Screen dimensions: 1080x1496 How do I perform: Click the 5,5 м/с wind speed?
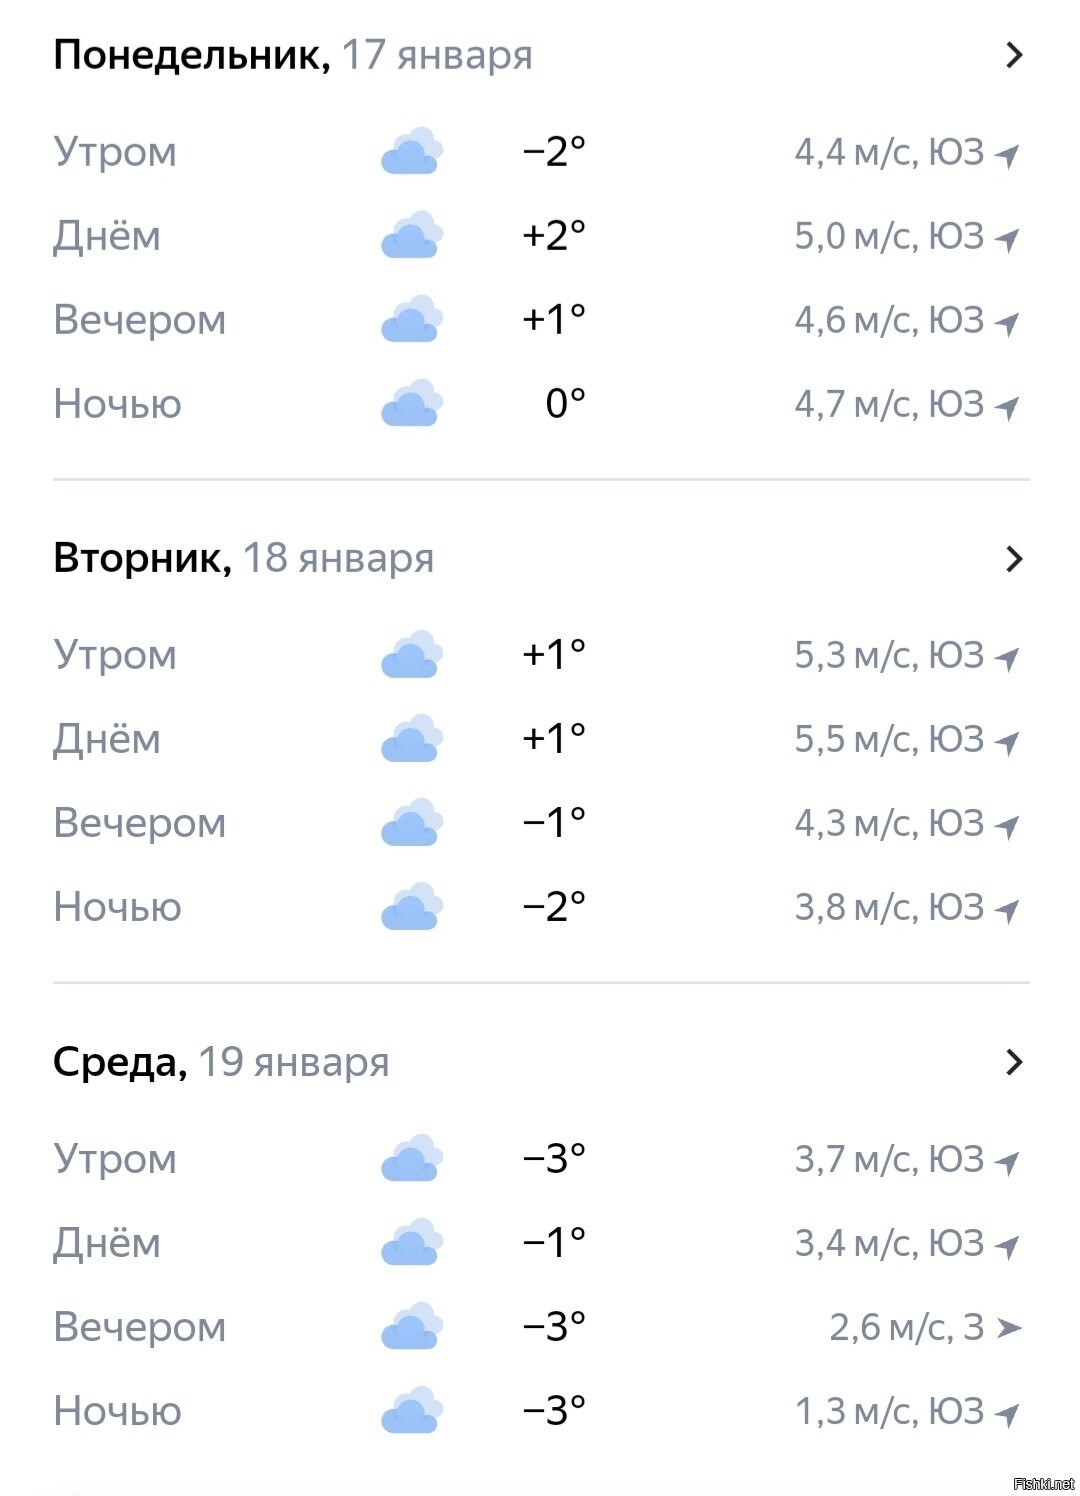tap(853, 739)
